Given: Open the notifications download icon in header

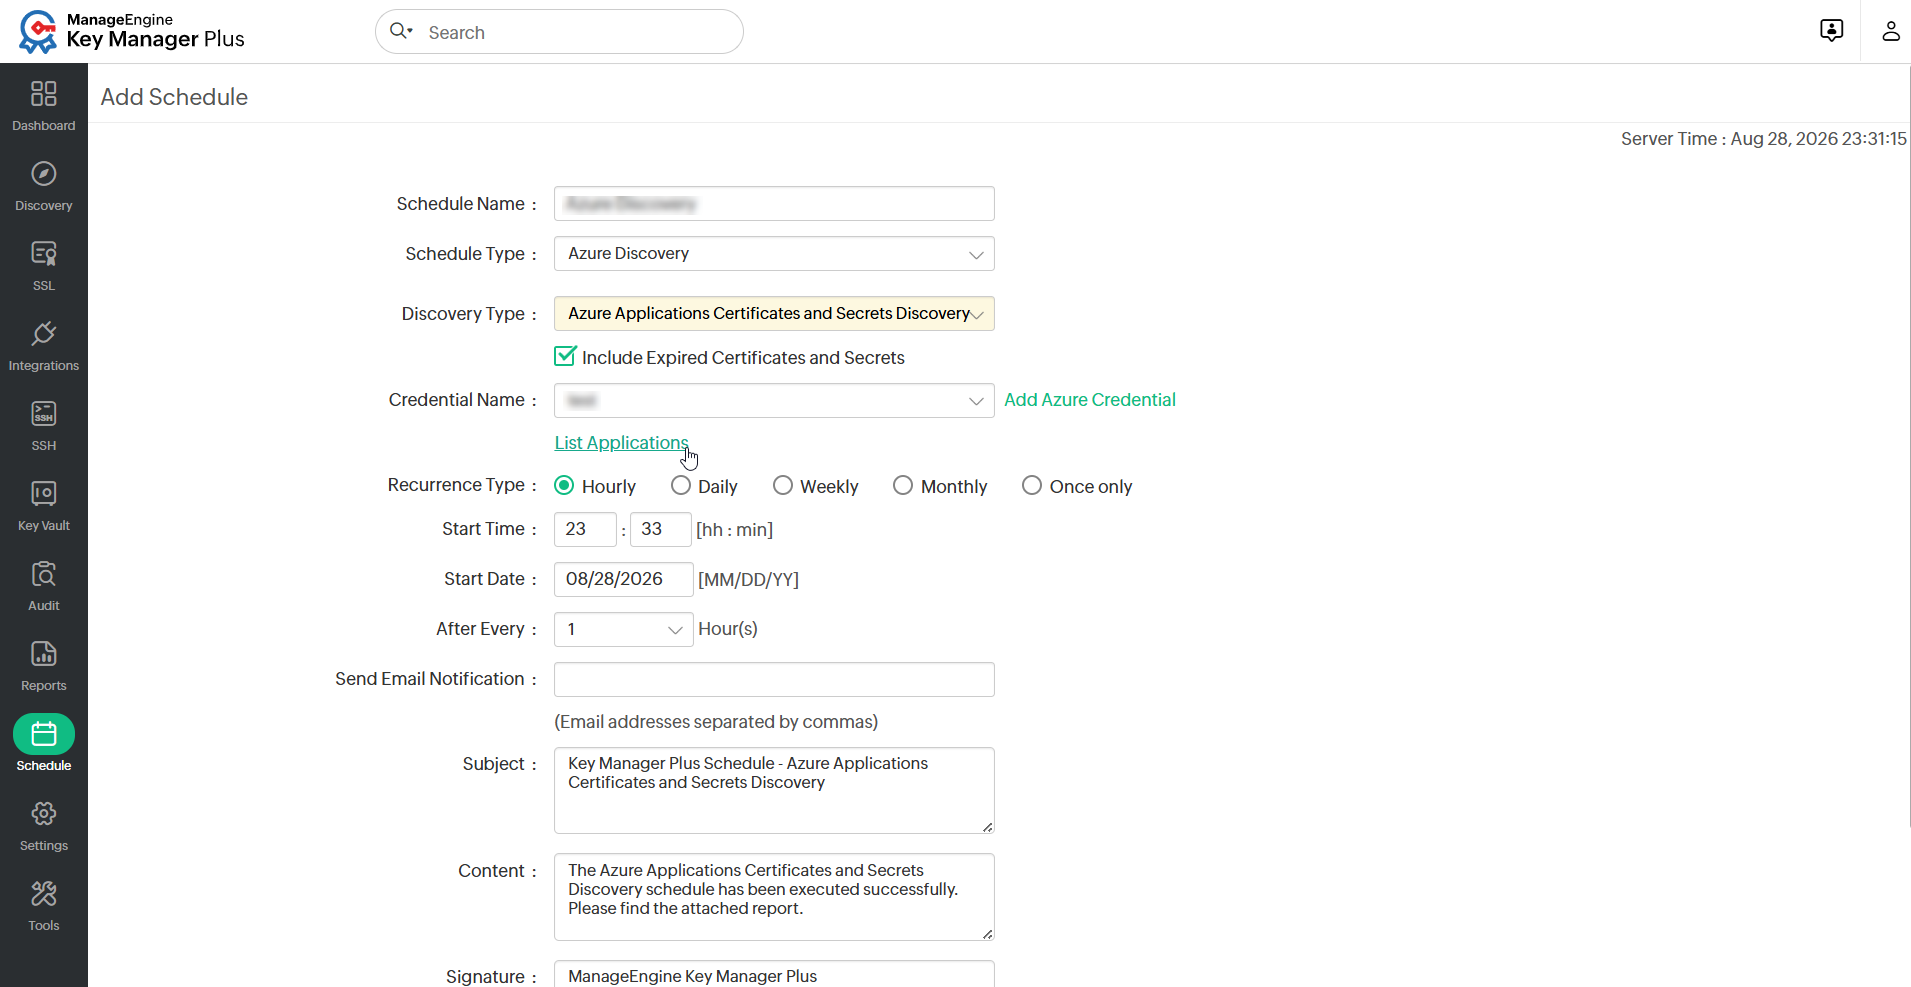Looking at the screenshot, I should click(1831, 31).
